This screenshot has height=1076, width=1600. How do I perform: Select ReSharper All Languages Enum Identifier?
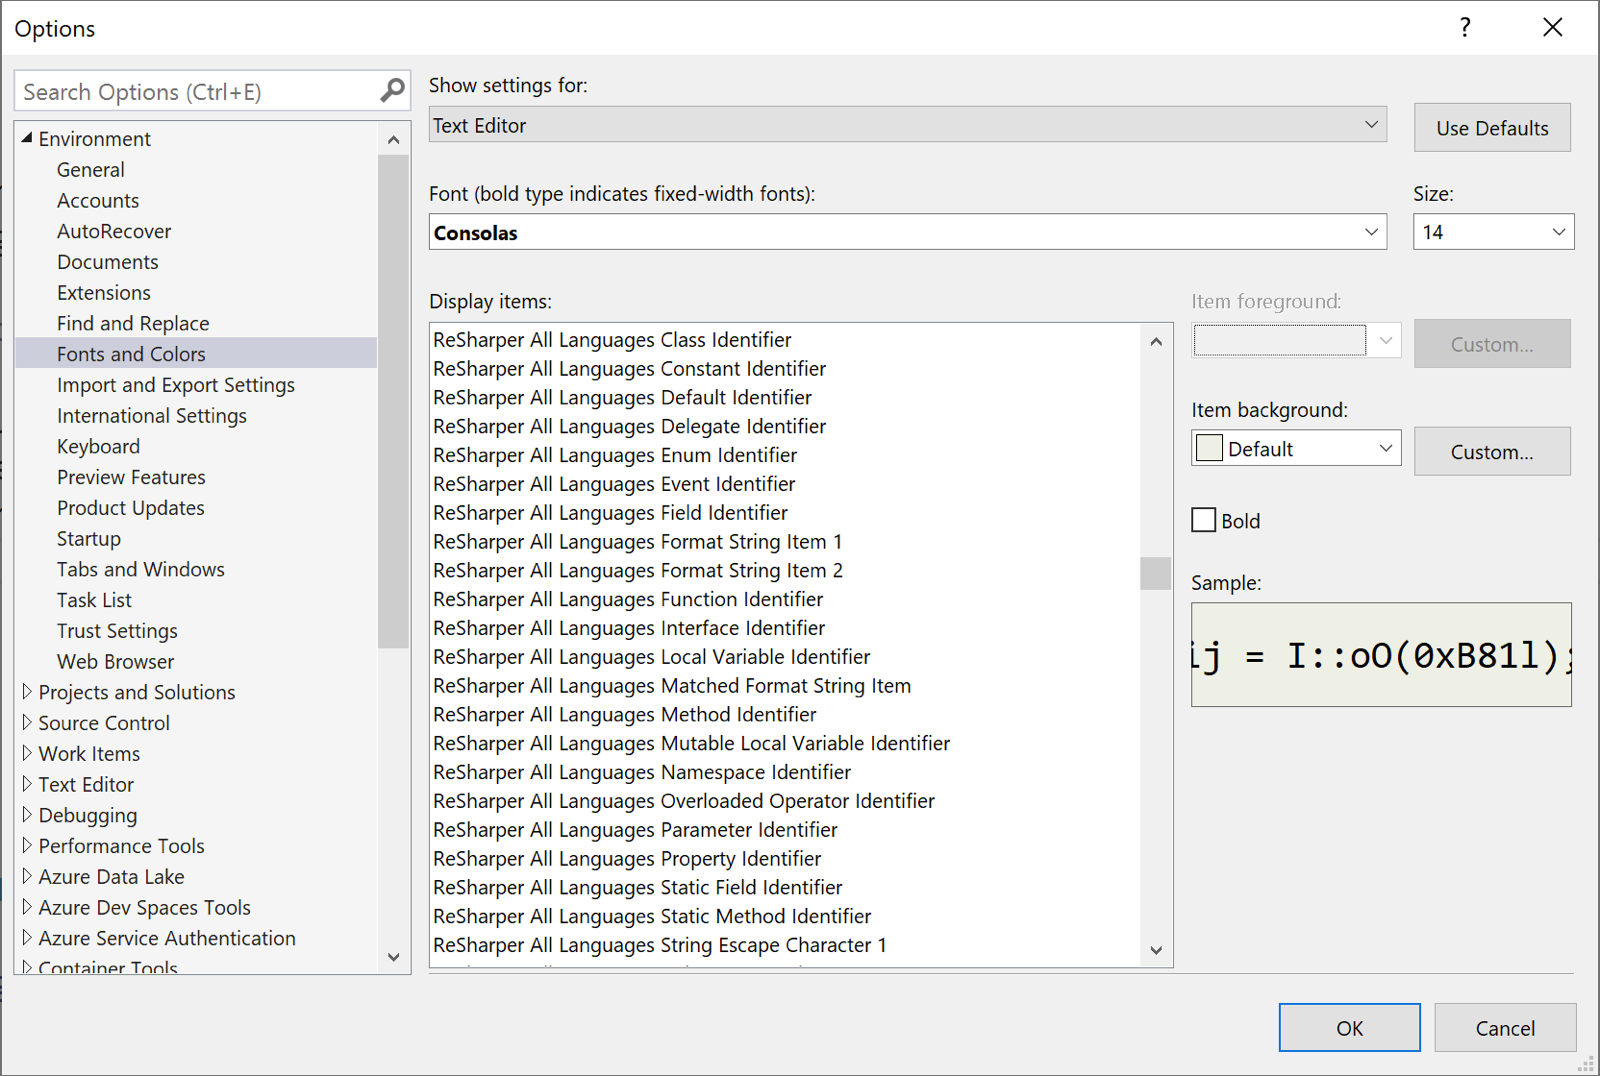tap(615, 455)
